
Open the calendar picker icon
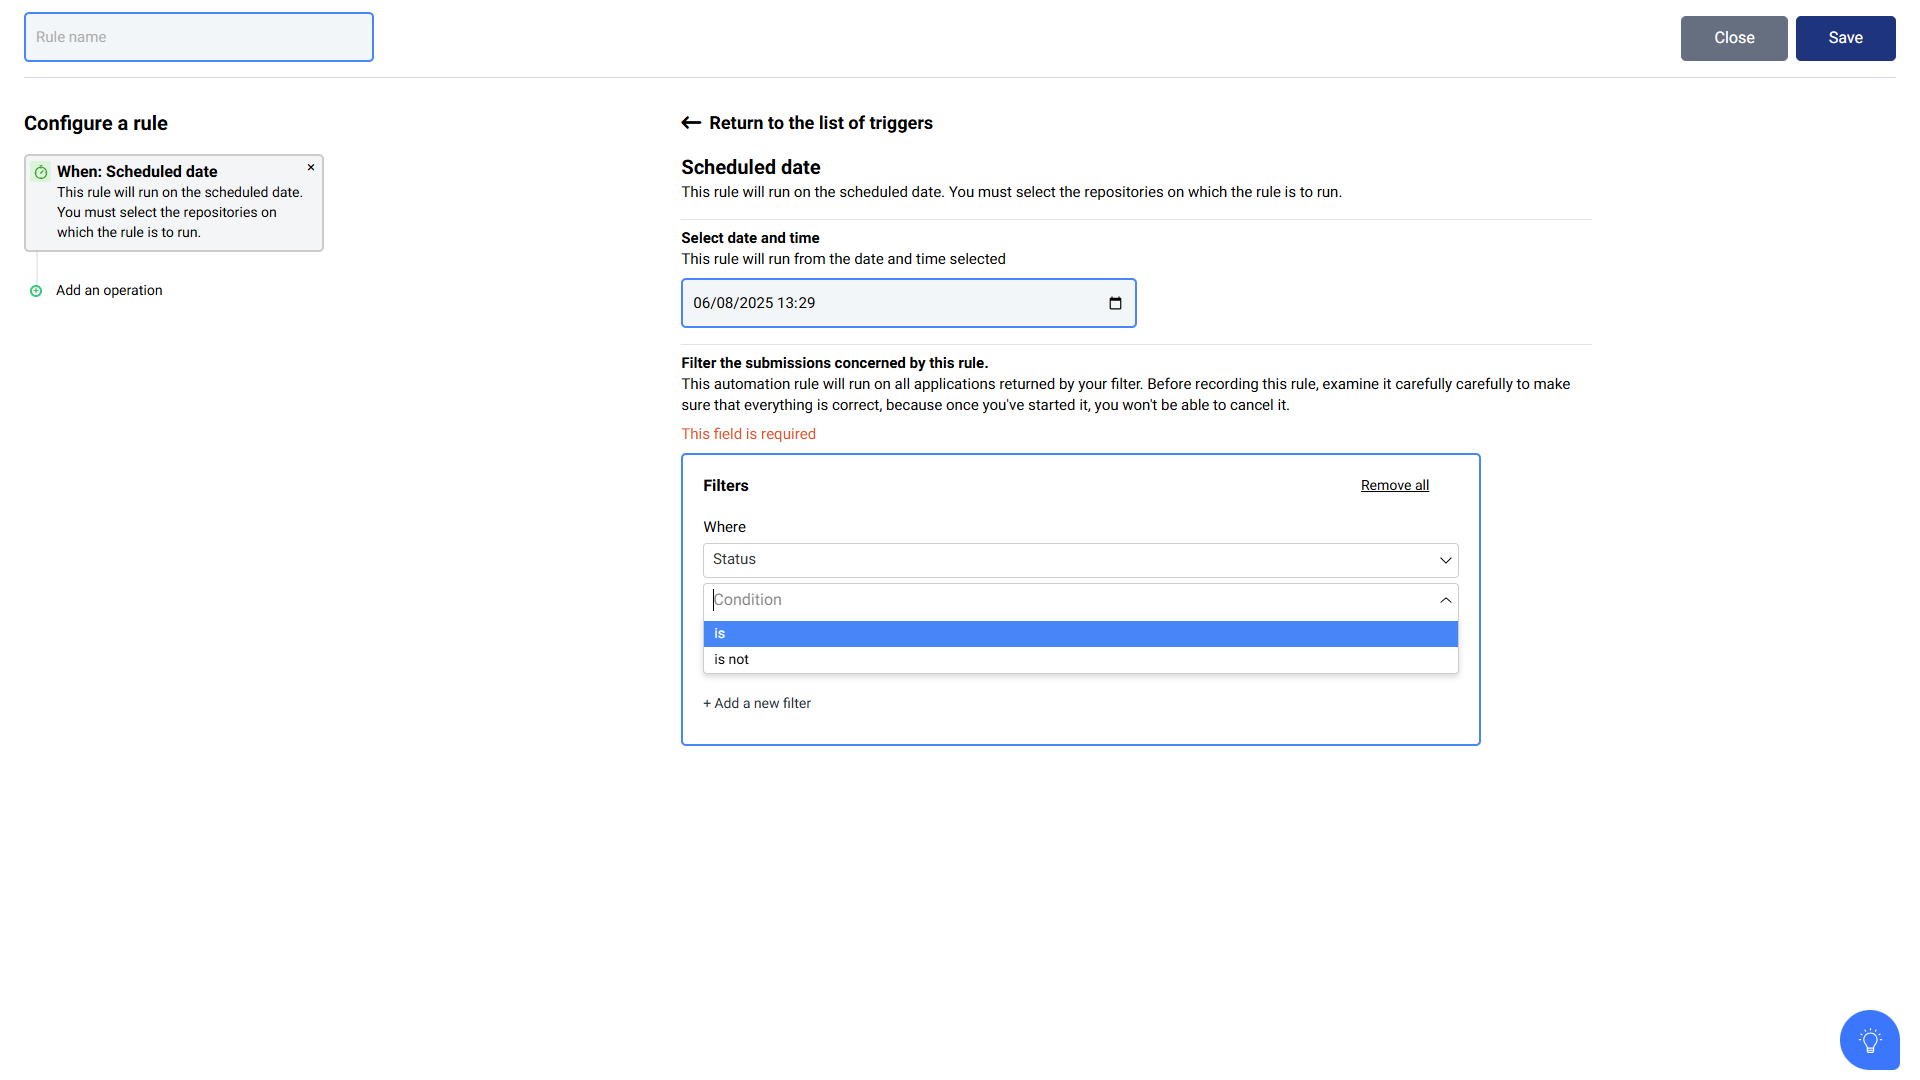[1115, 303]
